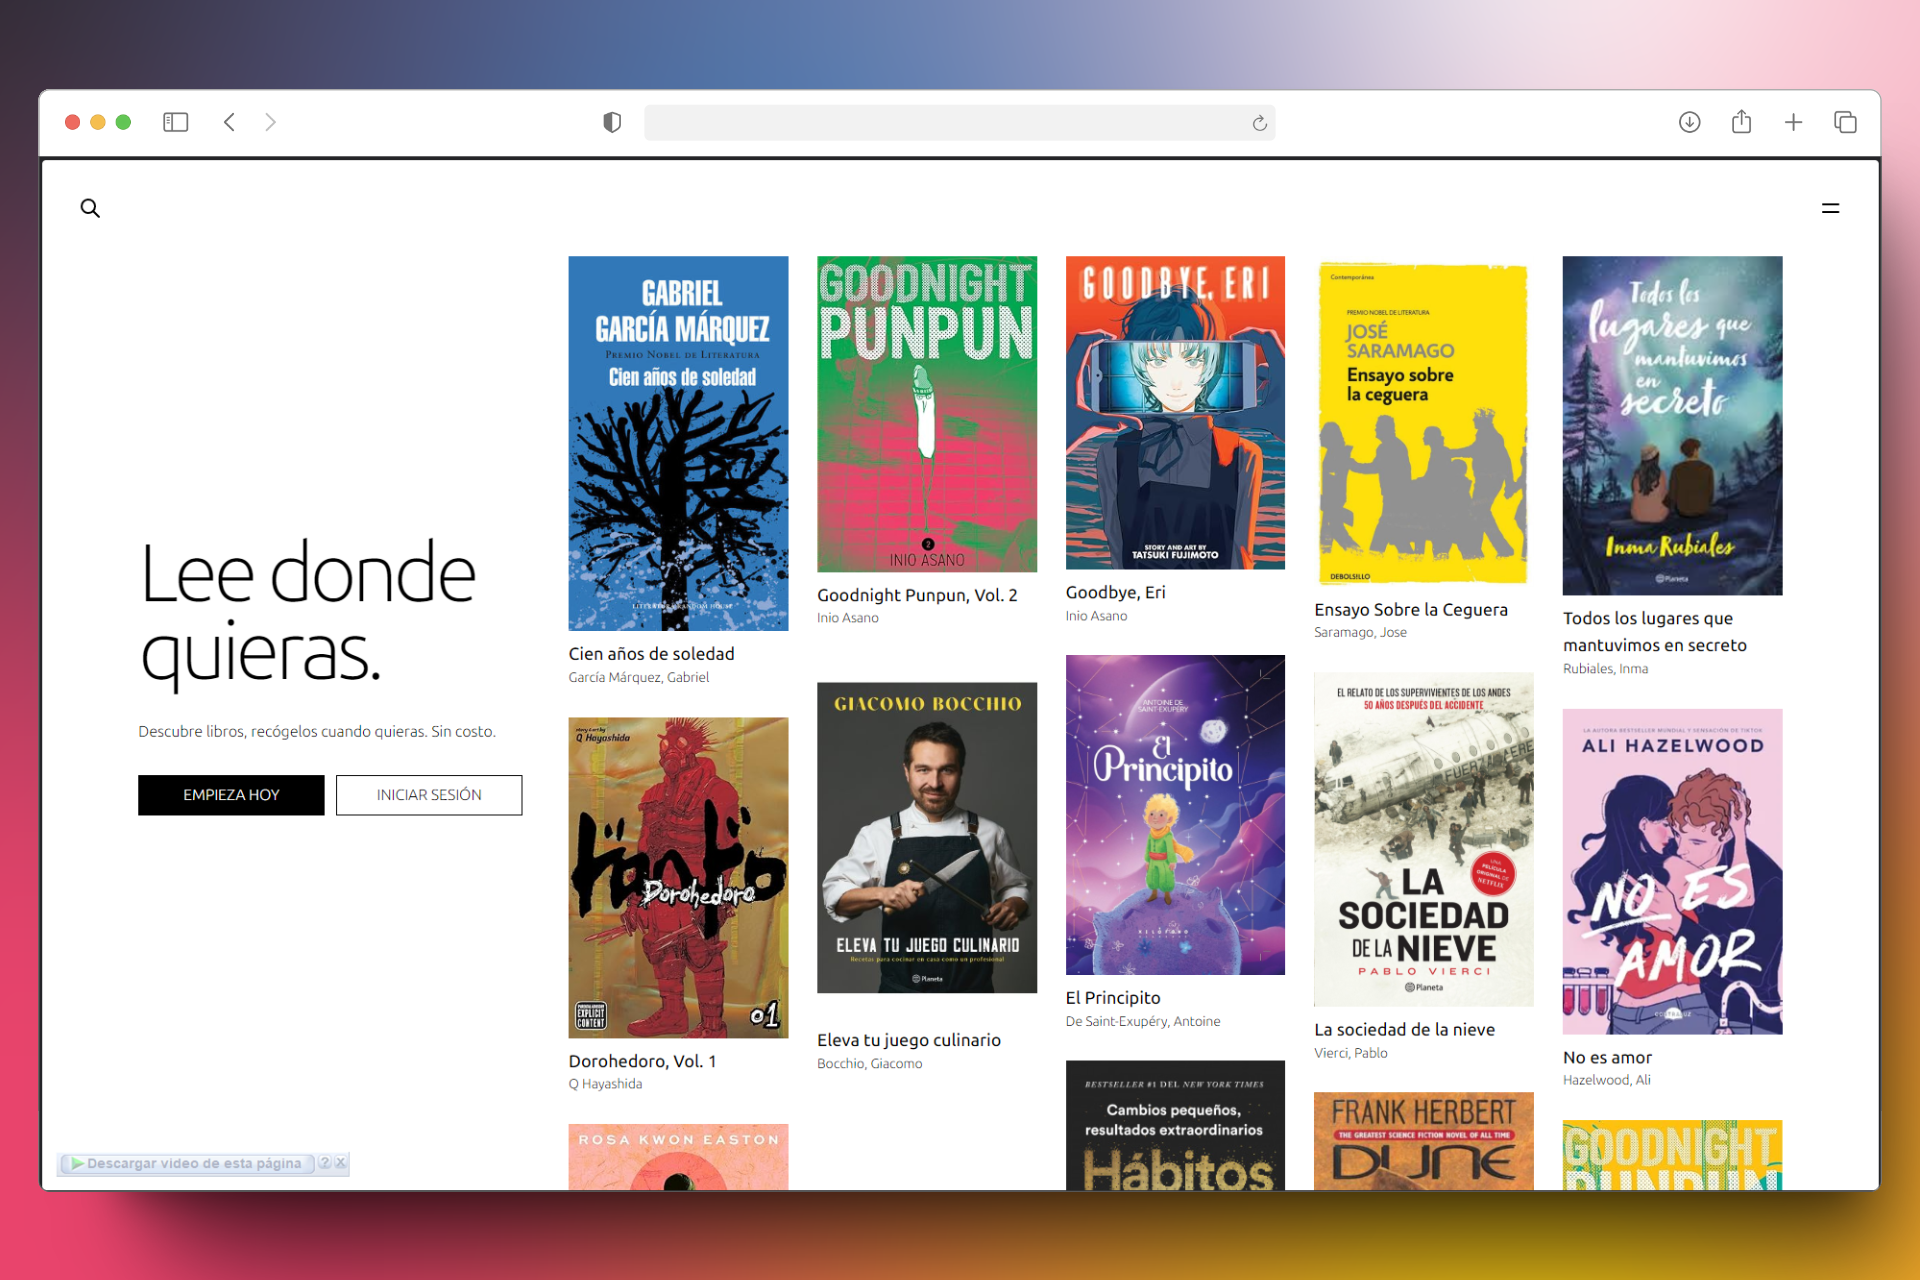Click the EMPIEZA HOY button
The height and width of the screenshot is (1280, 1920).
click(231, 795)
